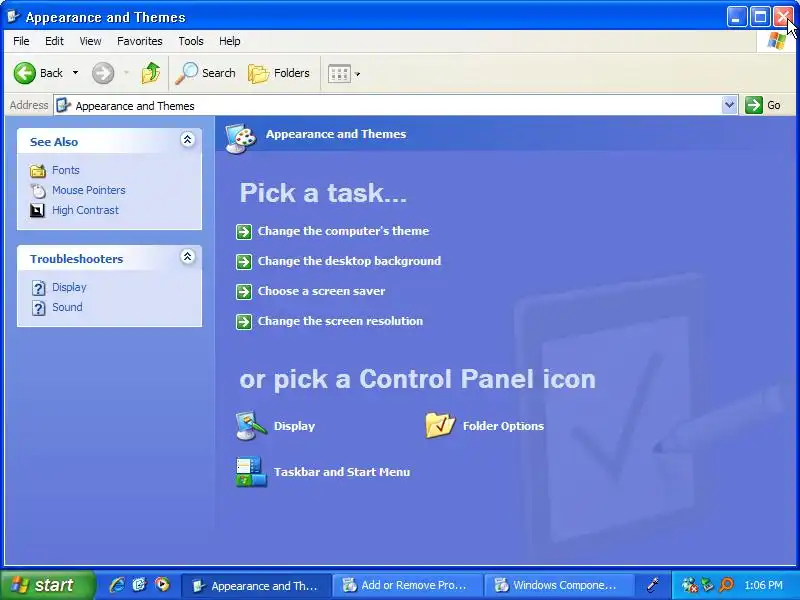This screenshot has height=600, width=800.
Task: Open the High Contrast link
Action: point(85,210)
